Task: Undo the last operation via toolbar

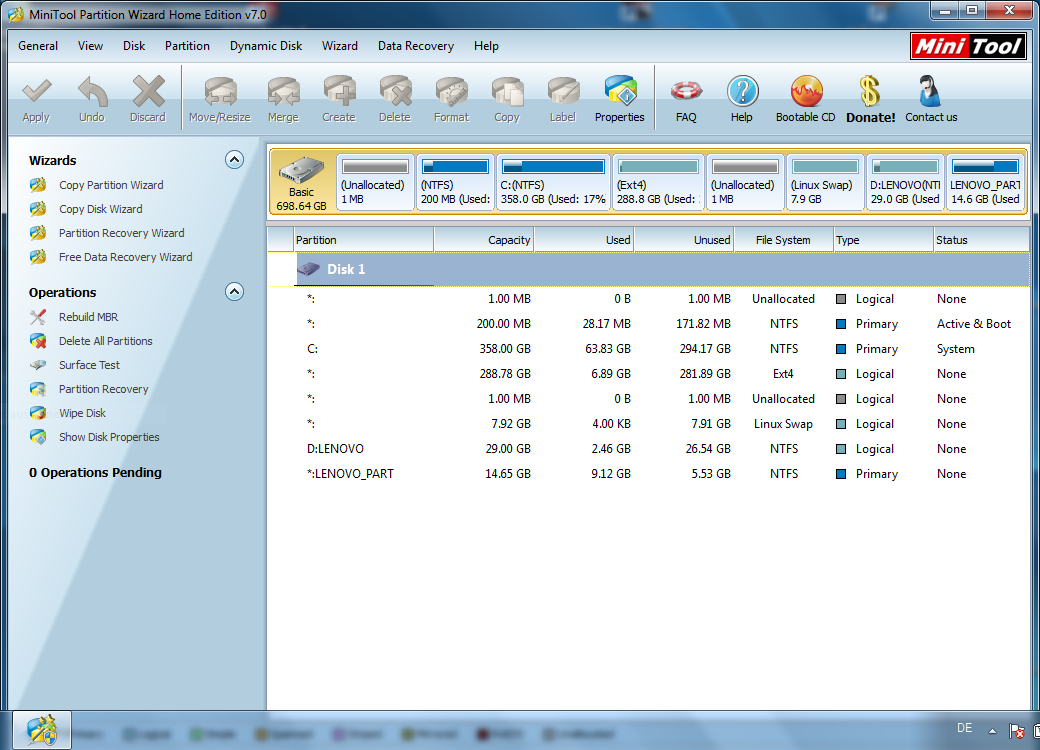Action: [92, 92]
